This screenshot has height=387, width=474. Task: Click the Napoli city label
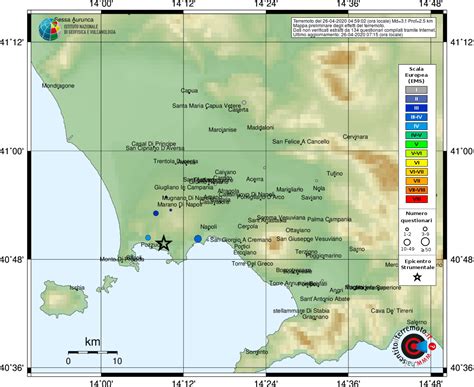point(208,227)
